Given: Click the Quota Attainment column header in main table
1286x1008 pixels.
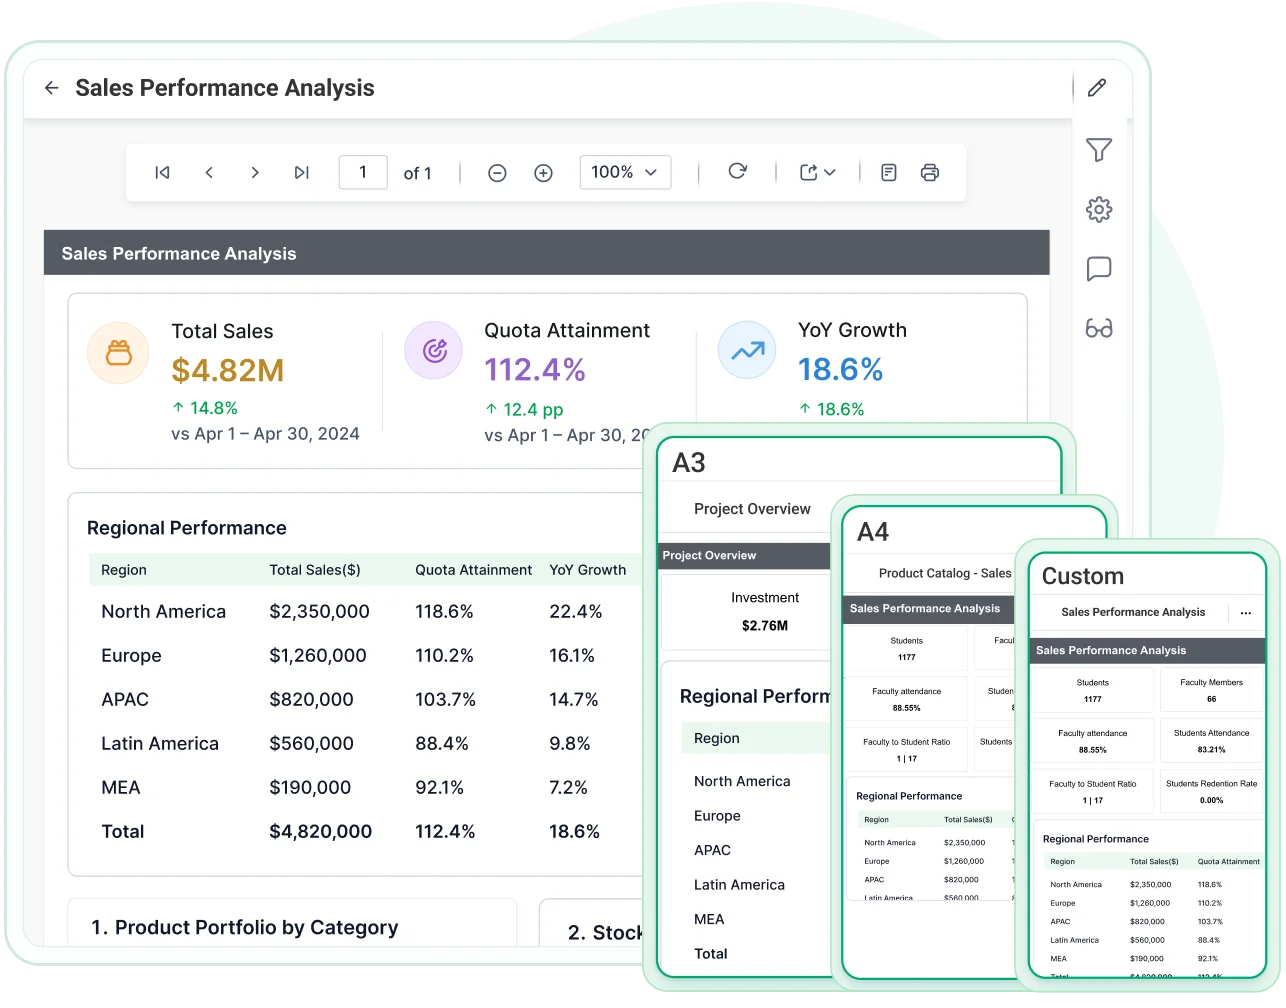Looking at the screenshot, I should coord(474,570).
